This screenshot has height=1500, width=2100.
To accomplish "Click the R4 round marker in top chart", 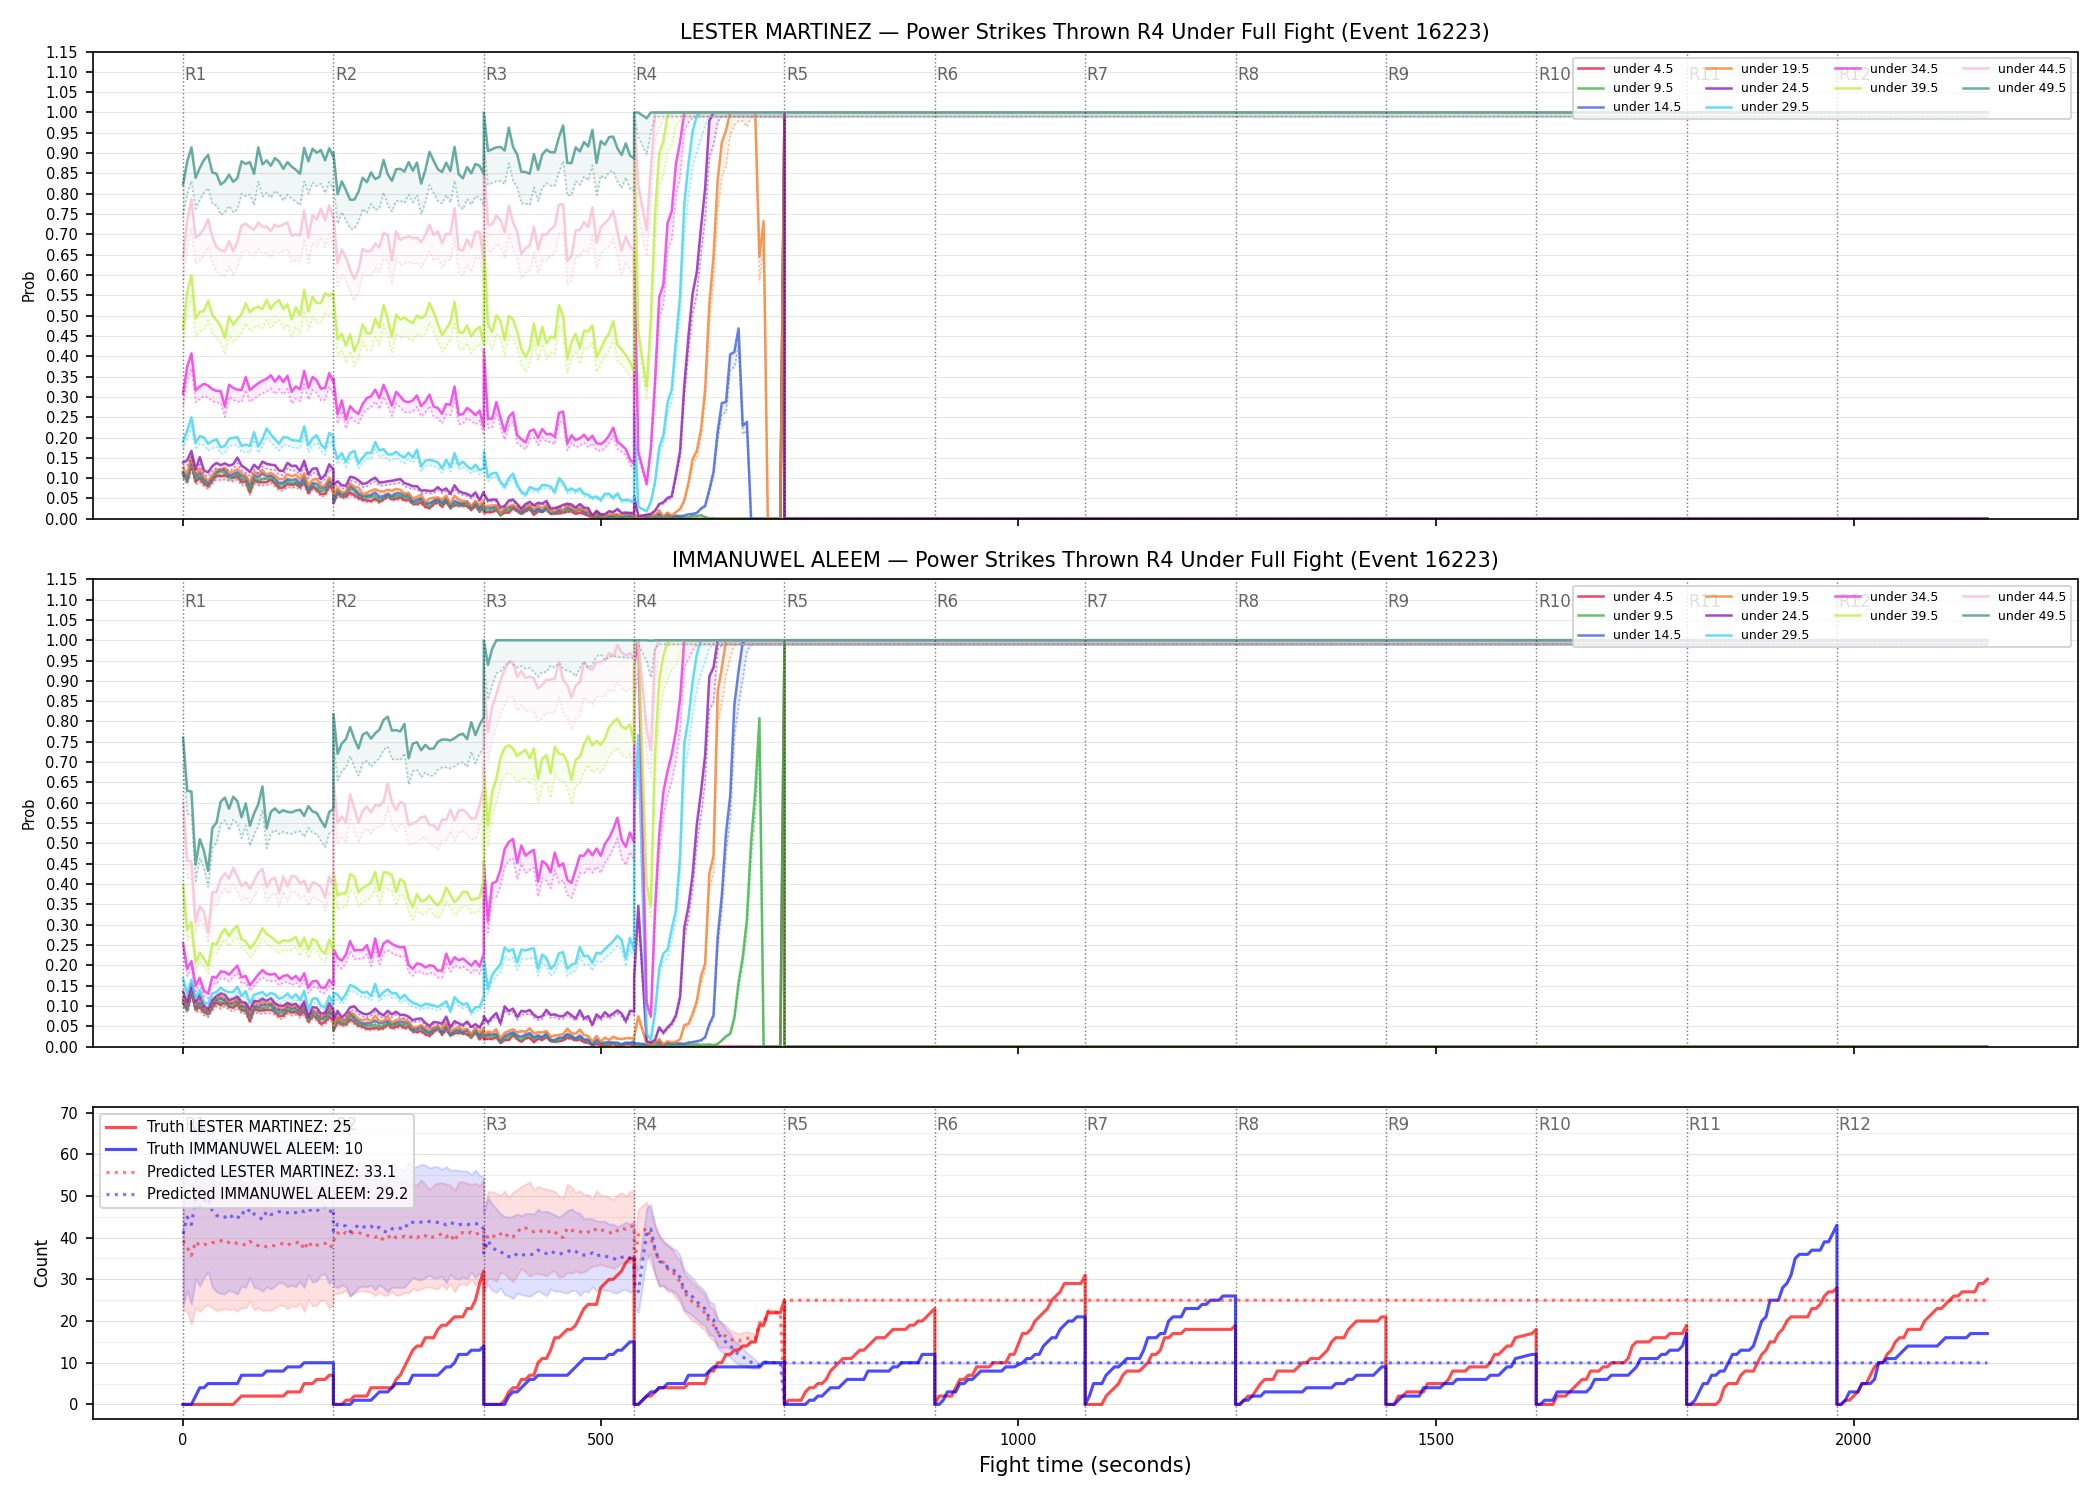I will 647,74.
